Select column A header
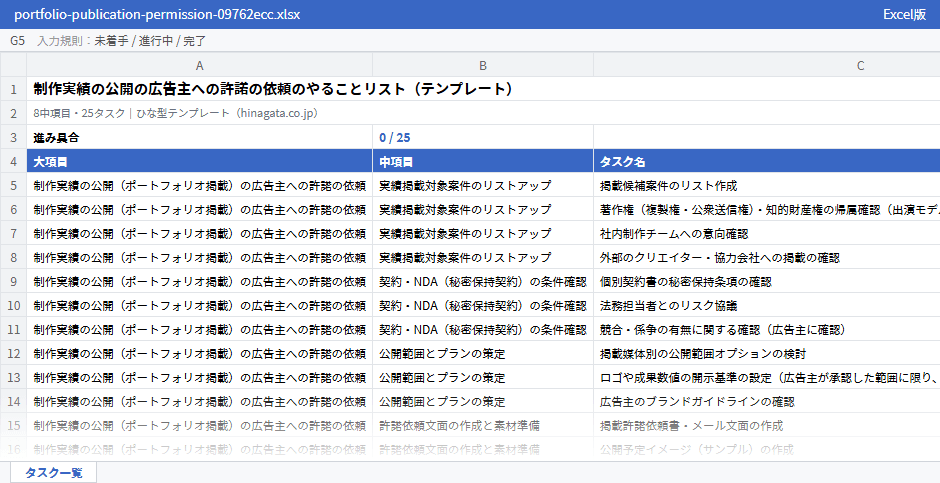This screenshot has height=483, width=940. pyautogui.click(x=200, y=65)
